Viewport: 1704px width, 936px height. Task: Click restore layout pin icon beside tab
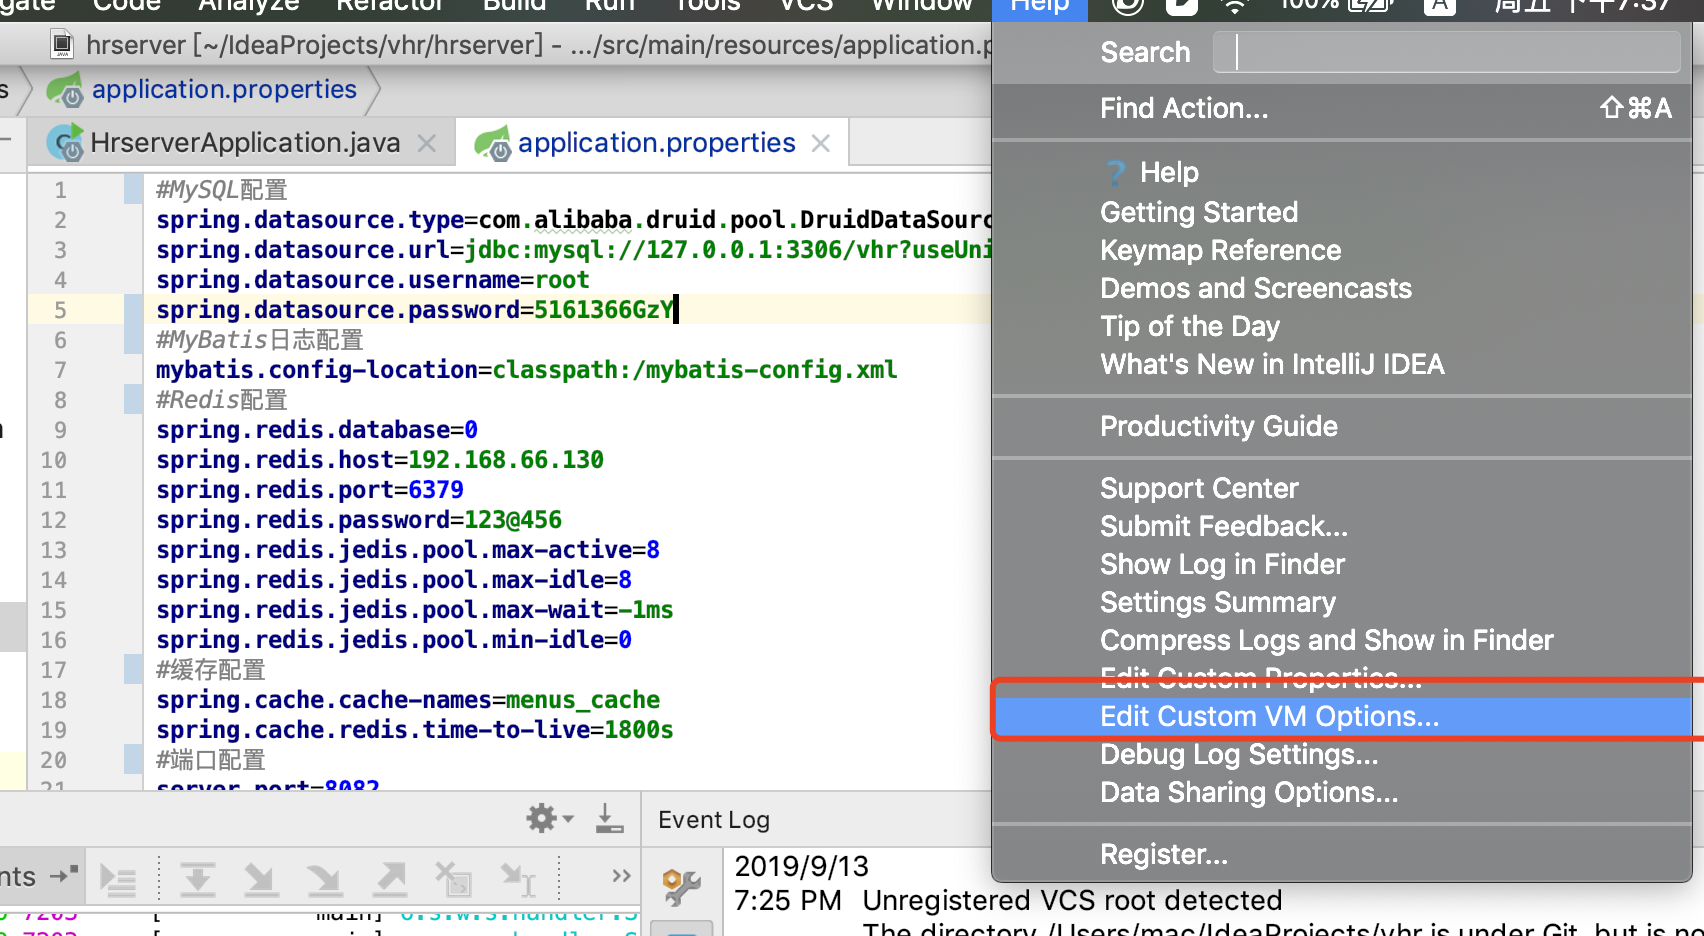tap(64, 875)
